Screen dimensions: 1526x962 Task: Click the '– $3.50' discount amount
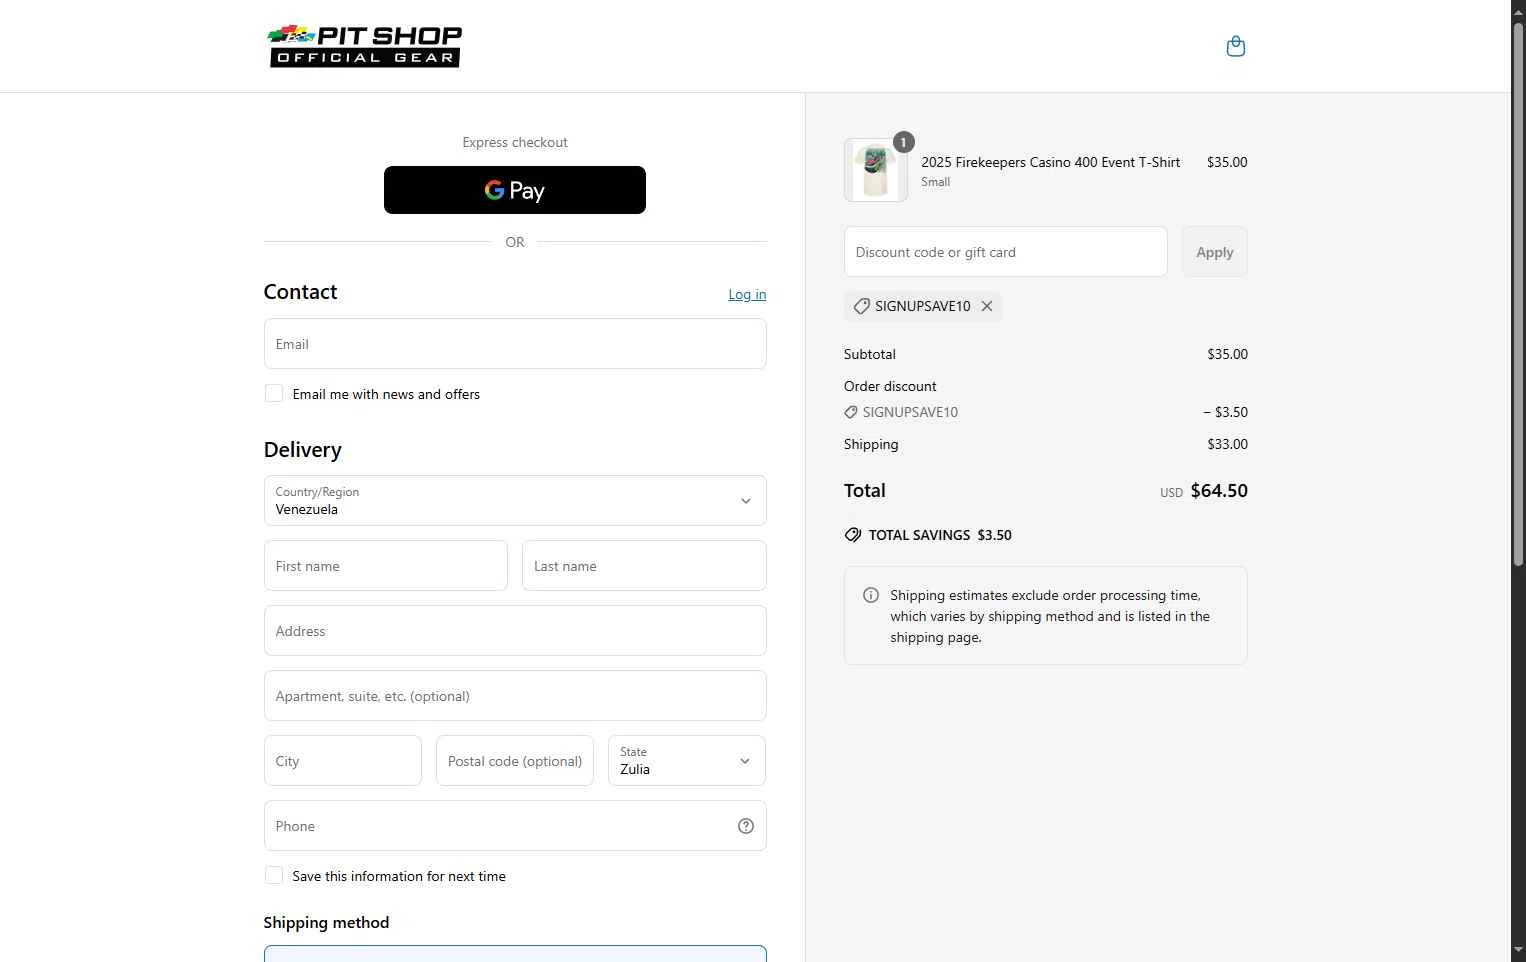point(1226,412)
